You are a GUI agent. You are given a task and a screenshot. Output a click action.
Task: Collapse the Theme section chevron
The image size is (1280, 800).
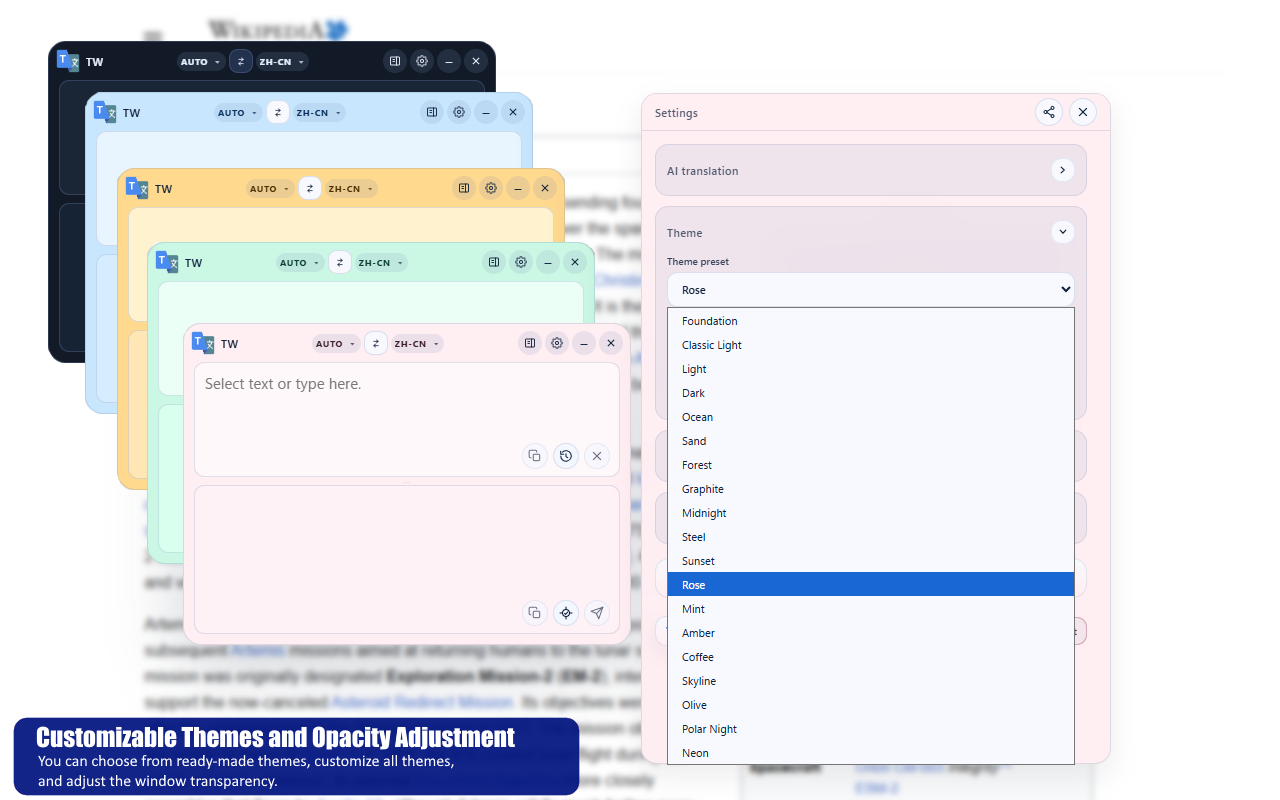pos(1063,231)
